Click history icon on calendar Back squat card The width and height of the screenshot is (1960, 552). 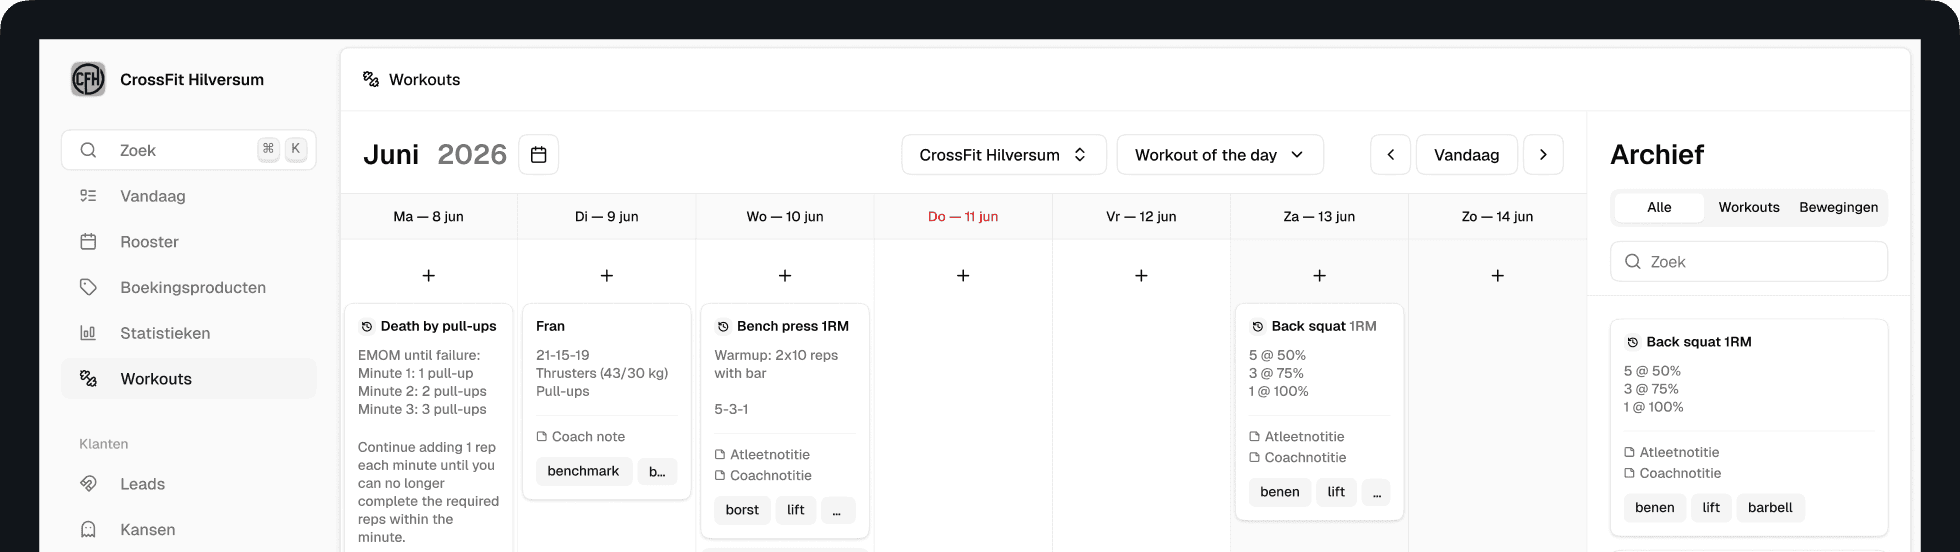point(1258,326)
